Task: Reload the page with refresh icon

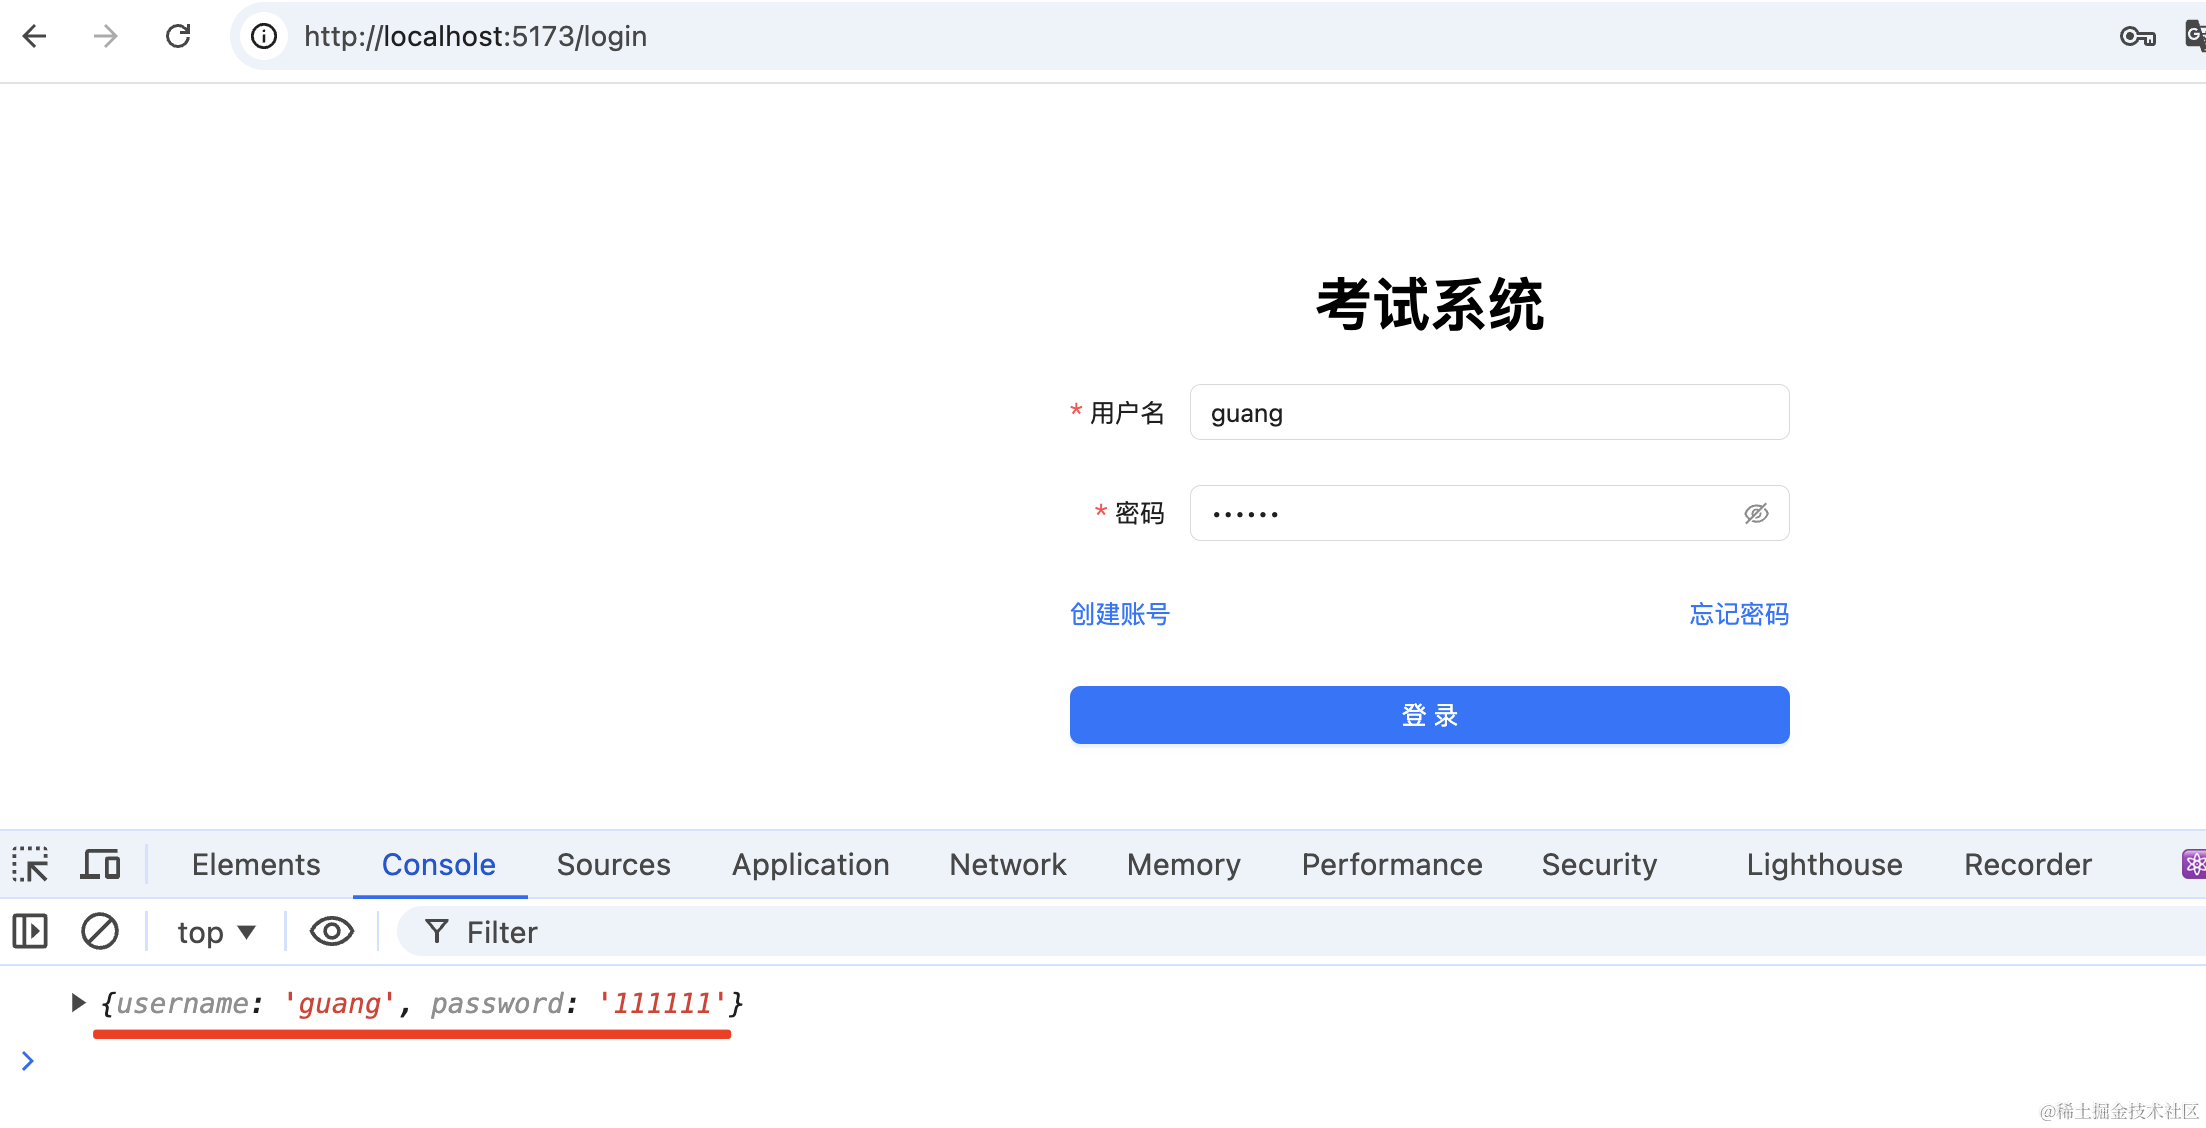Action: tap(178, 37)
